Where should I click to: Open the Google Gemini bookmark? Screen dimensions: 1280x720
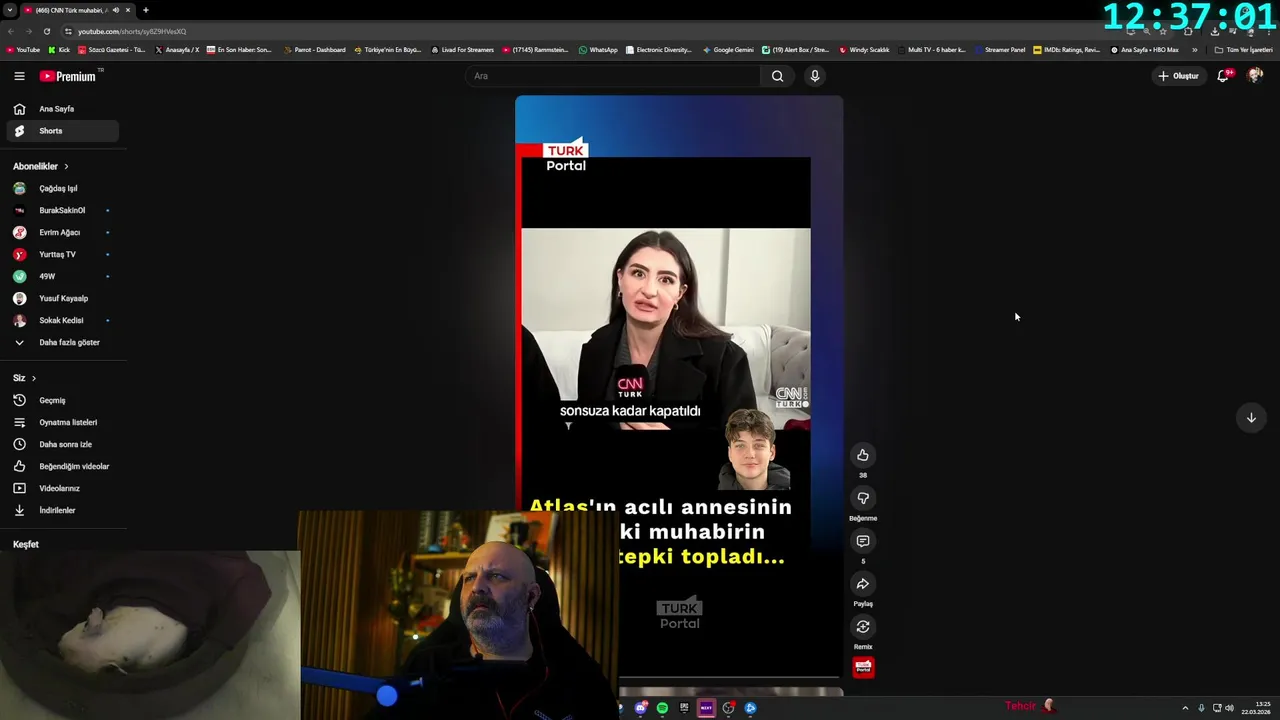728,50
